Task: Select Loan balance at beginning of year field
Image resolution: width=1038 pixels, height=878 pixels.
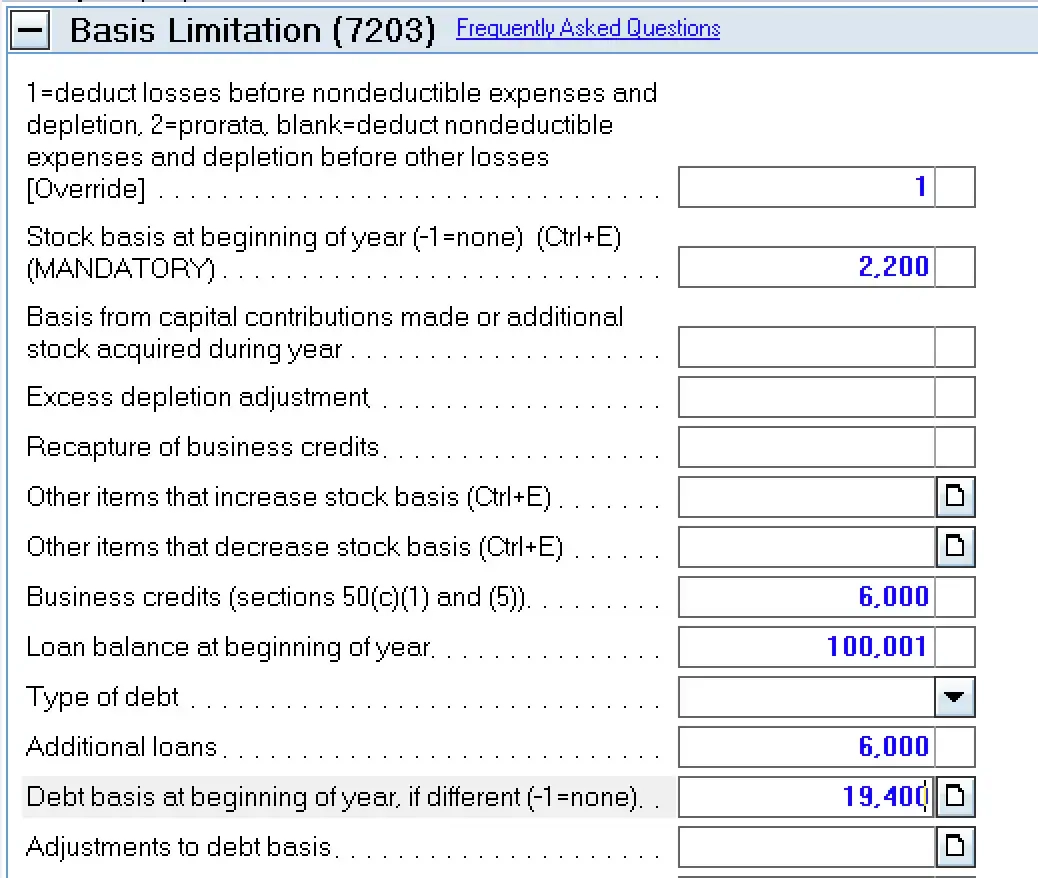Action: 806,647
